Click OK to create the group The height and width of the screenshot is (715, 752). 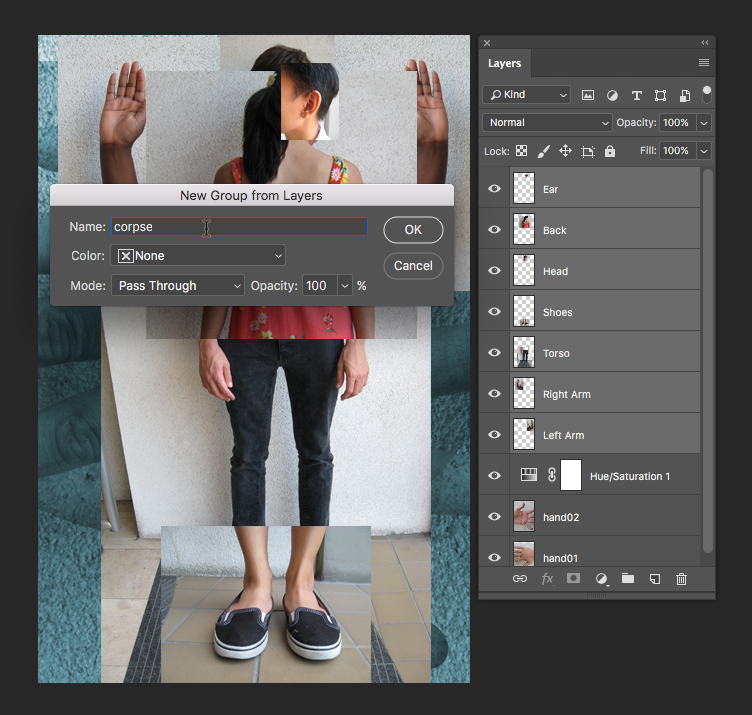(x=413, y=230)
